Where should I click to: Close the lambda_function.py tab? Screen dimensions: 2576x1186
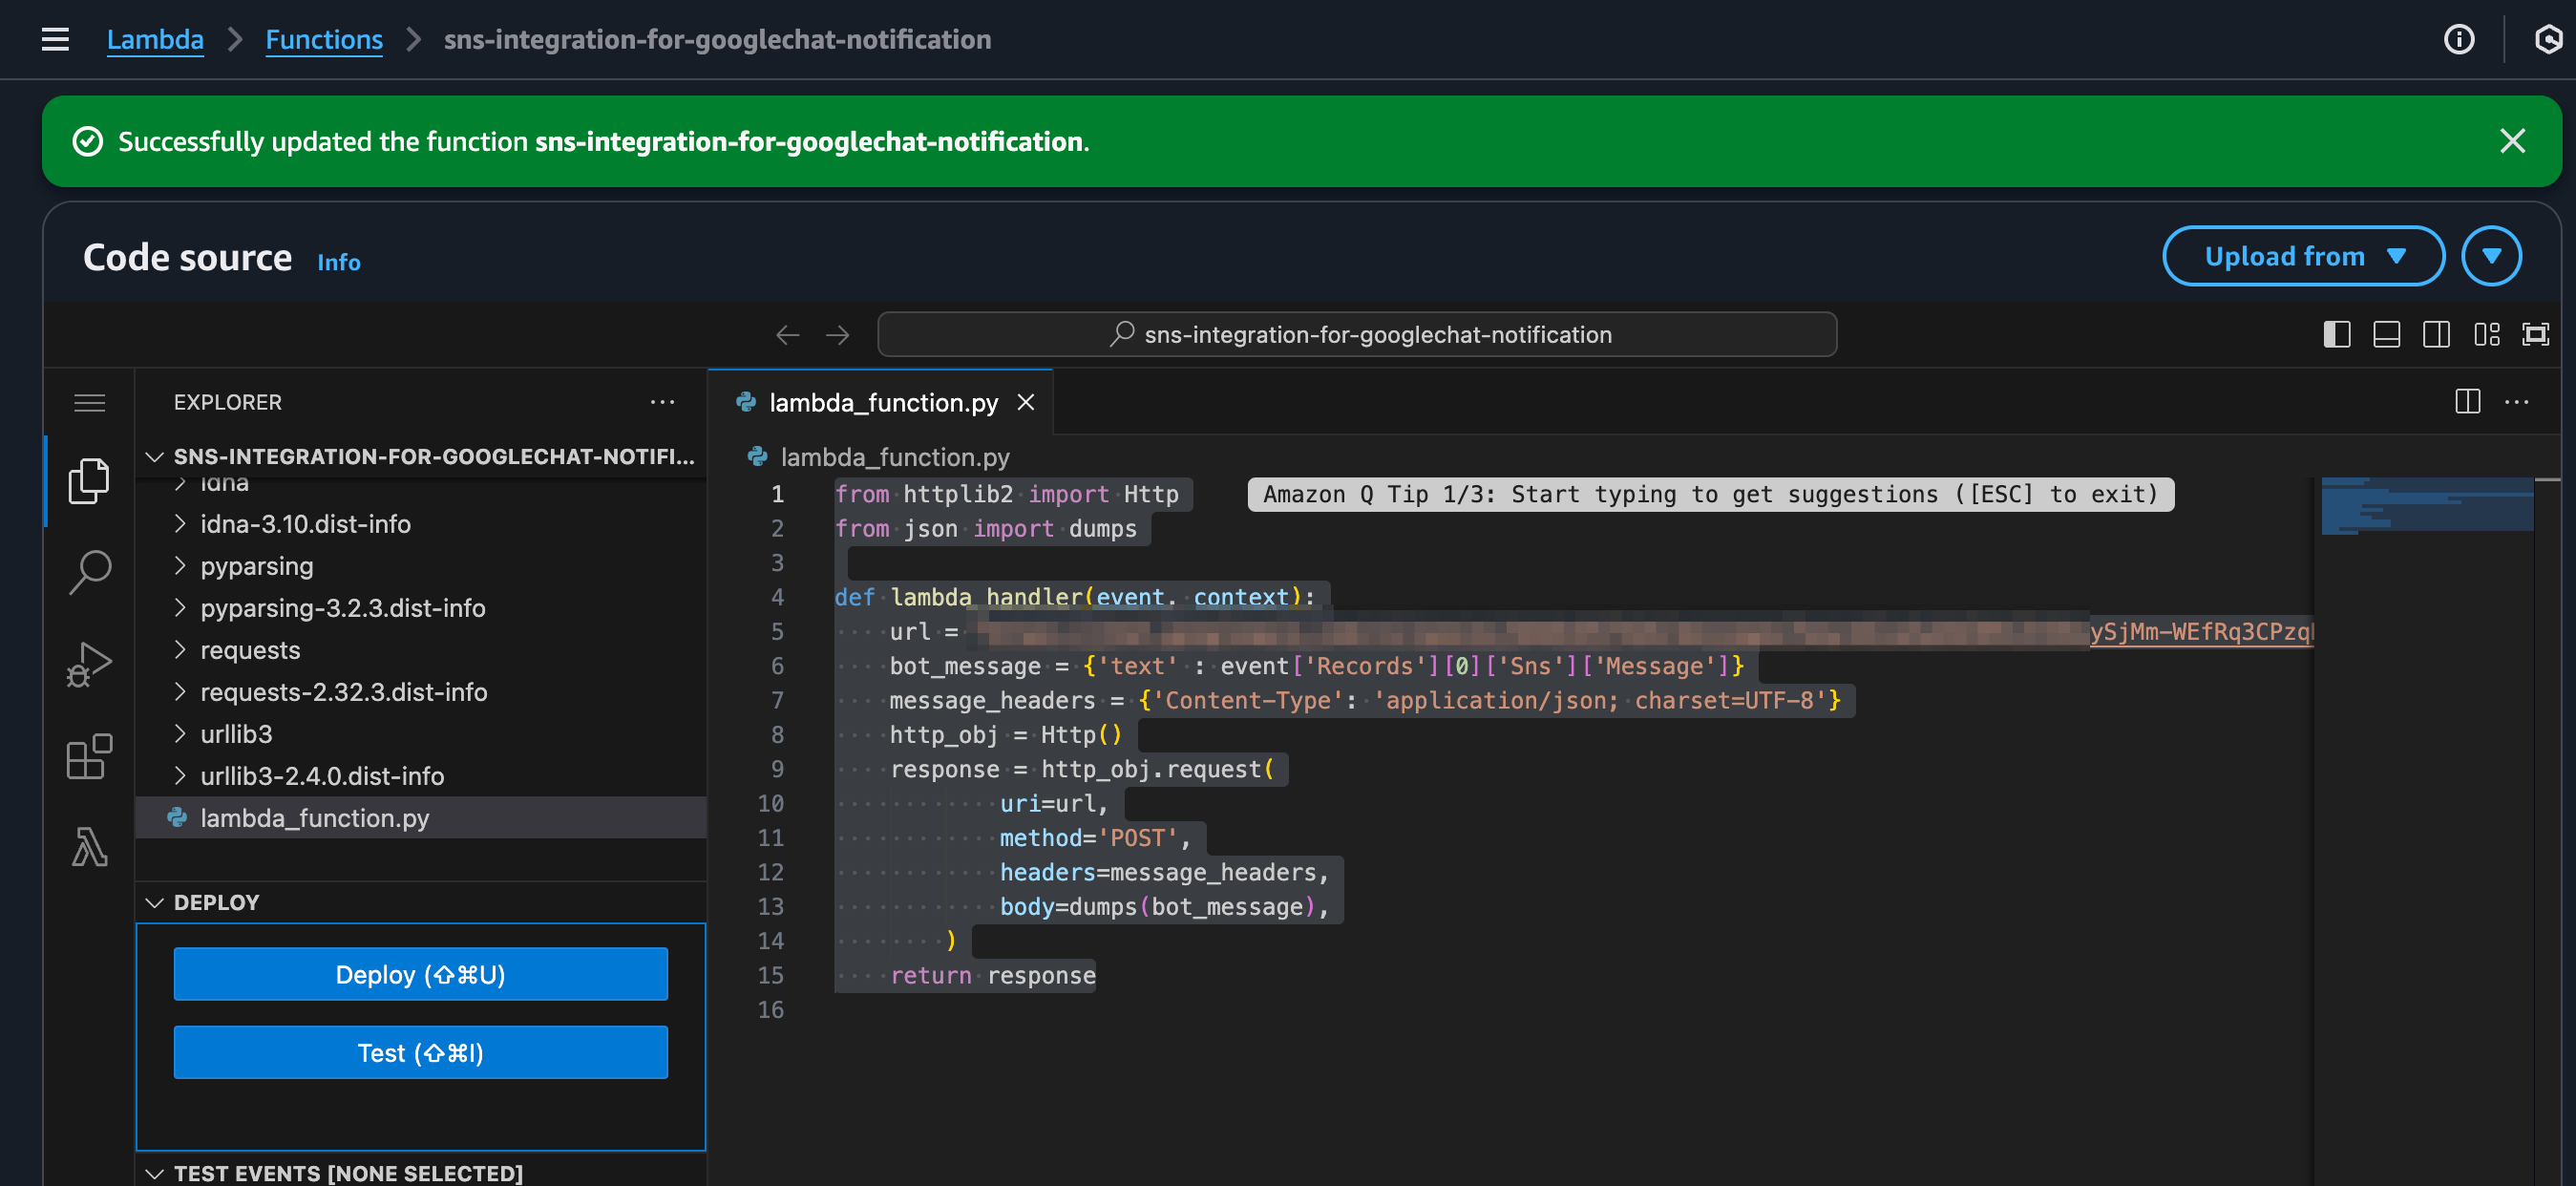coord(1026,402)
